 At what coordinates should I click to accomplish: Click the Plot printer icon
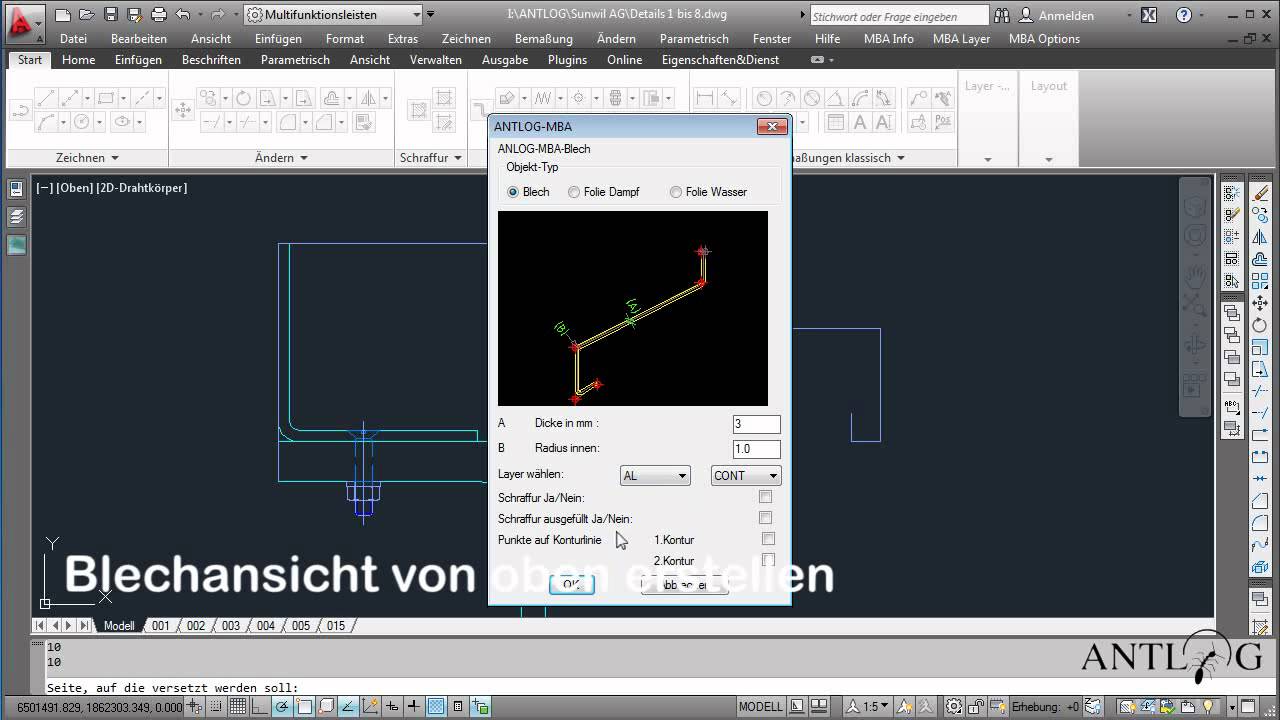click(x=158, y=15)
